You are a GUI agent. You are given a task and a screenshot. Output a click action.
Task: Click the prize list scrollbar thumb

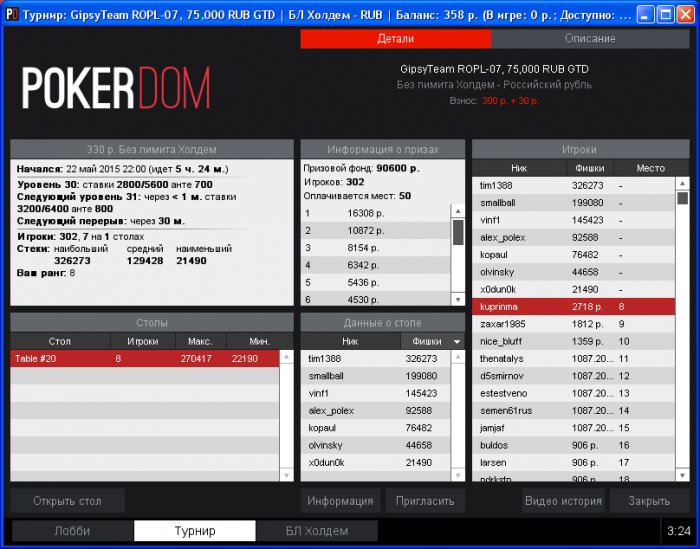pyautogui.click(x=458, y=232)
